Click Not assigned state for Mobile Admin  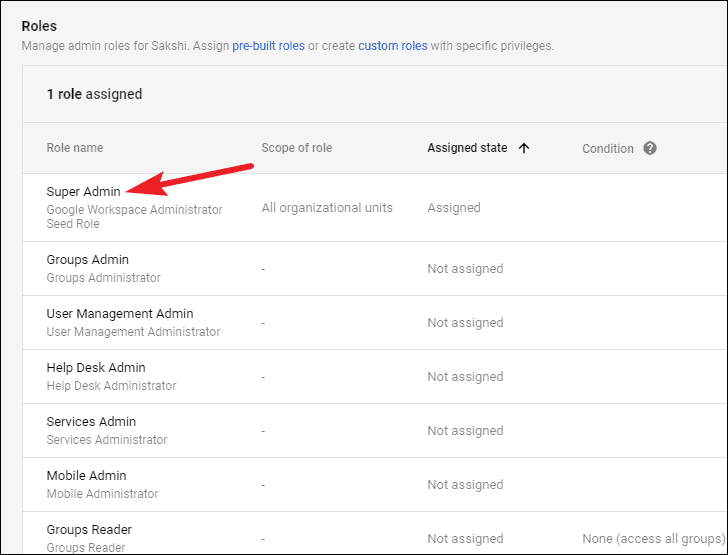465,485
